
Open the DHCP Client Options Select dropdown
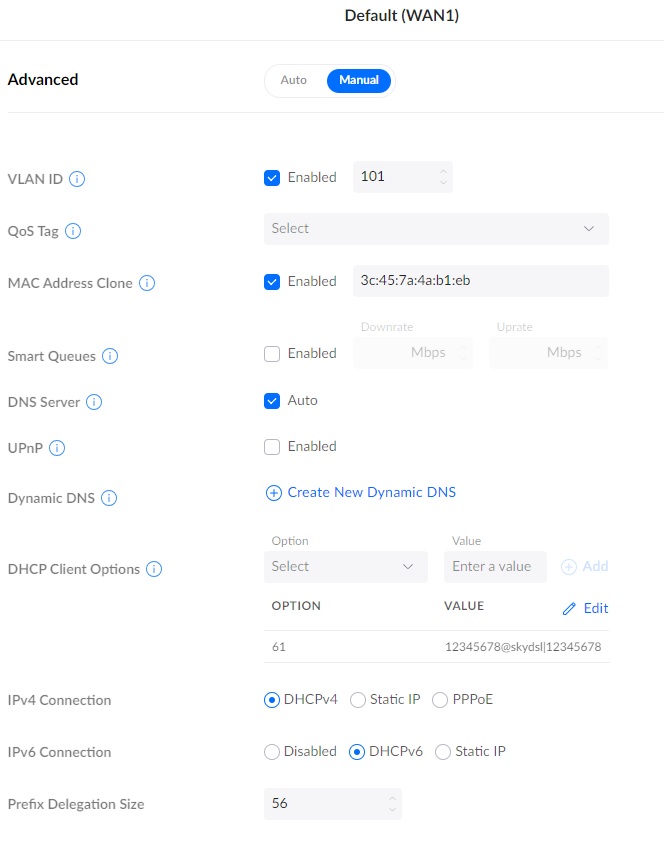(345, 566)
